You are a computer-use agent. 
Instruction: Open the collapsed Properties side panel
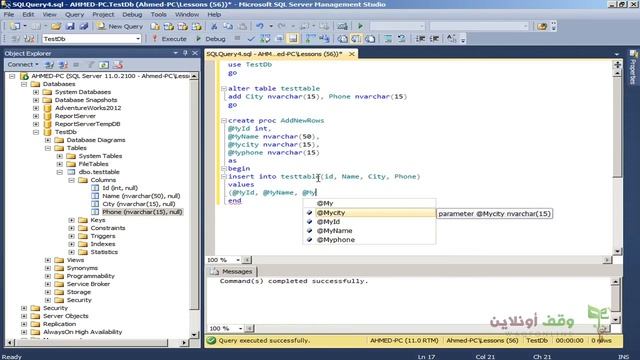[x=633, y=67]
